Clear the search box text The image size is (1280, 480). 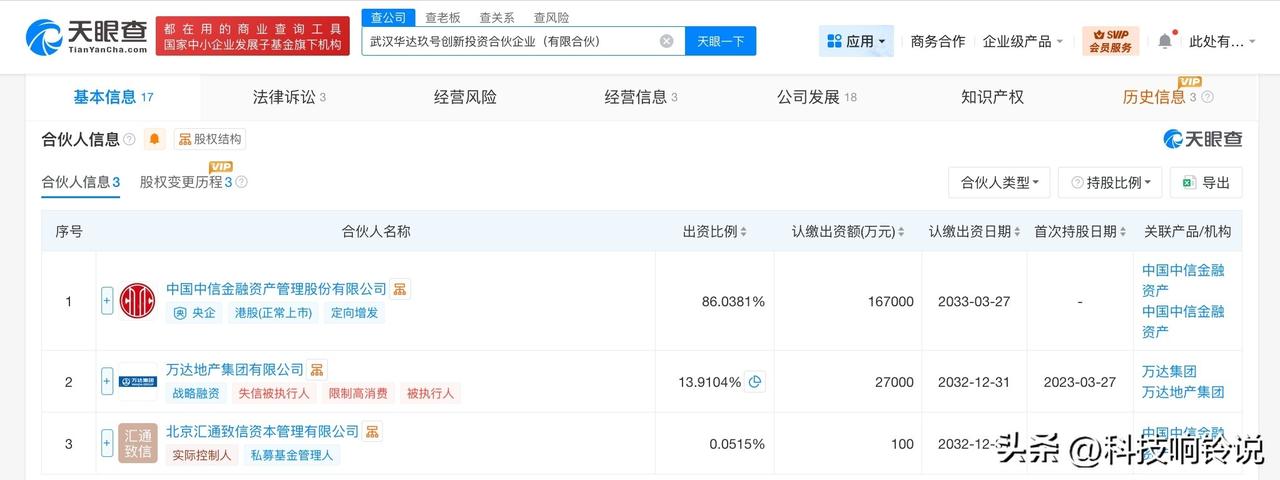click(666, 41)
